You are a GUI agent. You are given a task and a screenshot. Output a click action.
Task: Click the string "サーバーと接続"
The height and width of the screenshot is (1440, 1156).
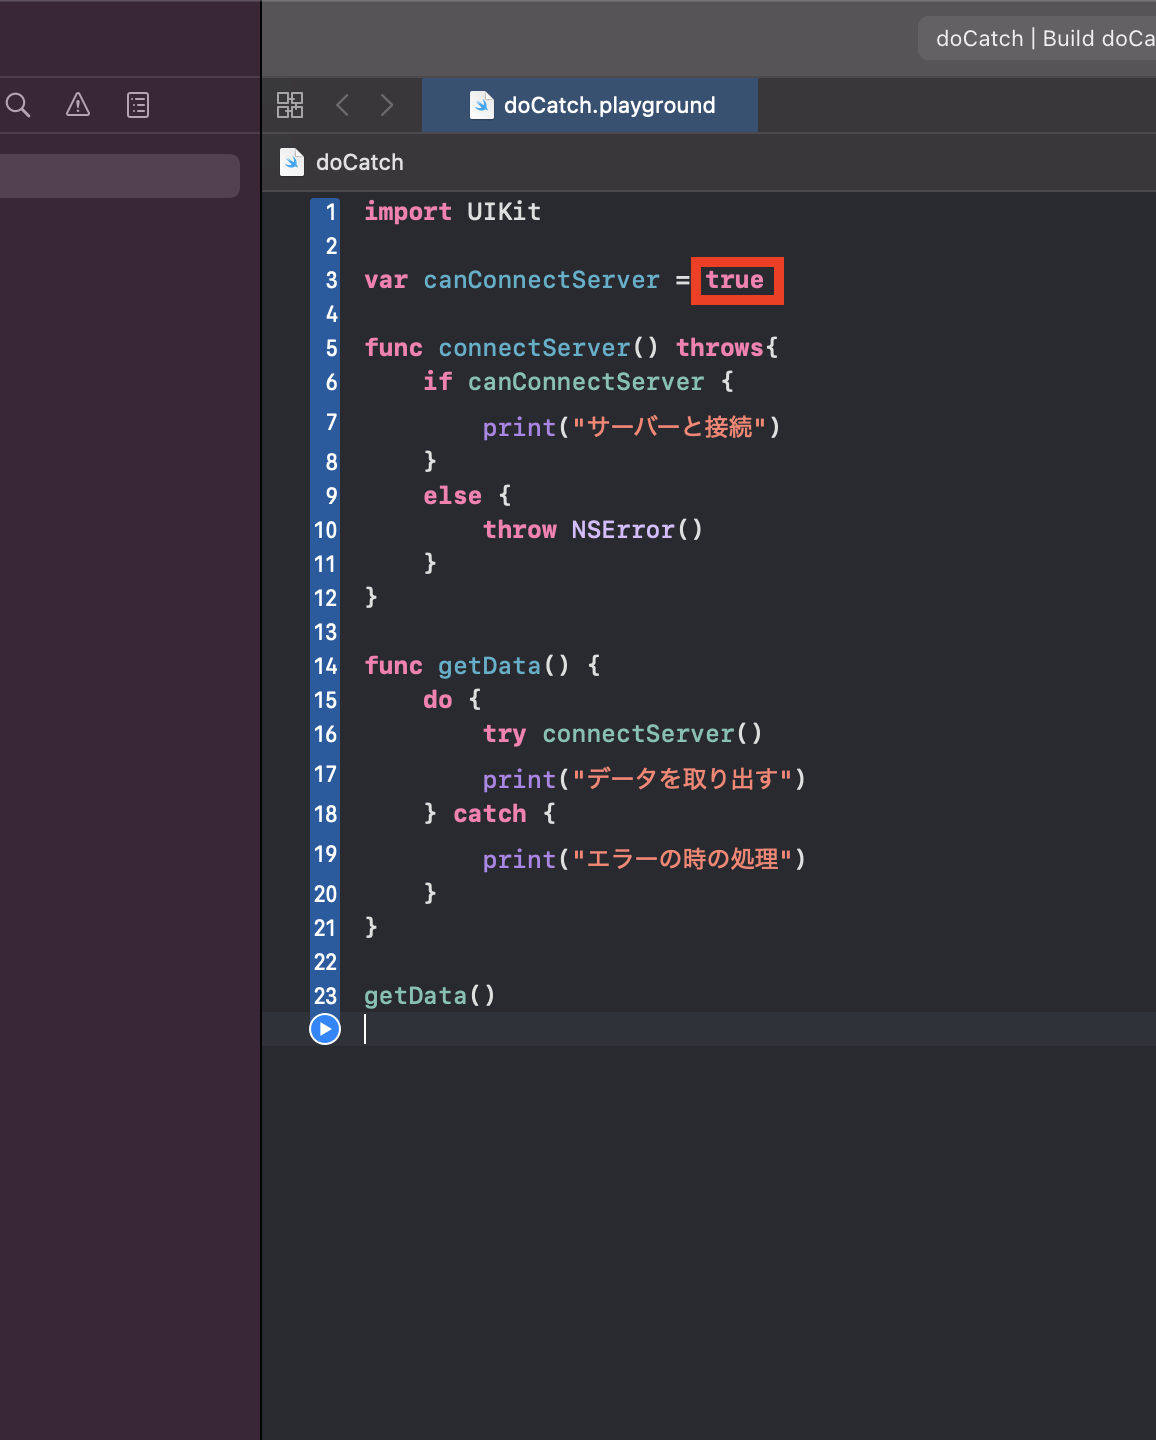pyautogui.click(x=669, y=427)
